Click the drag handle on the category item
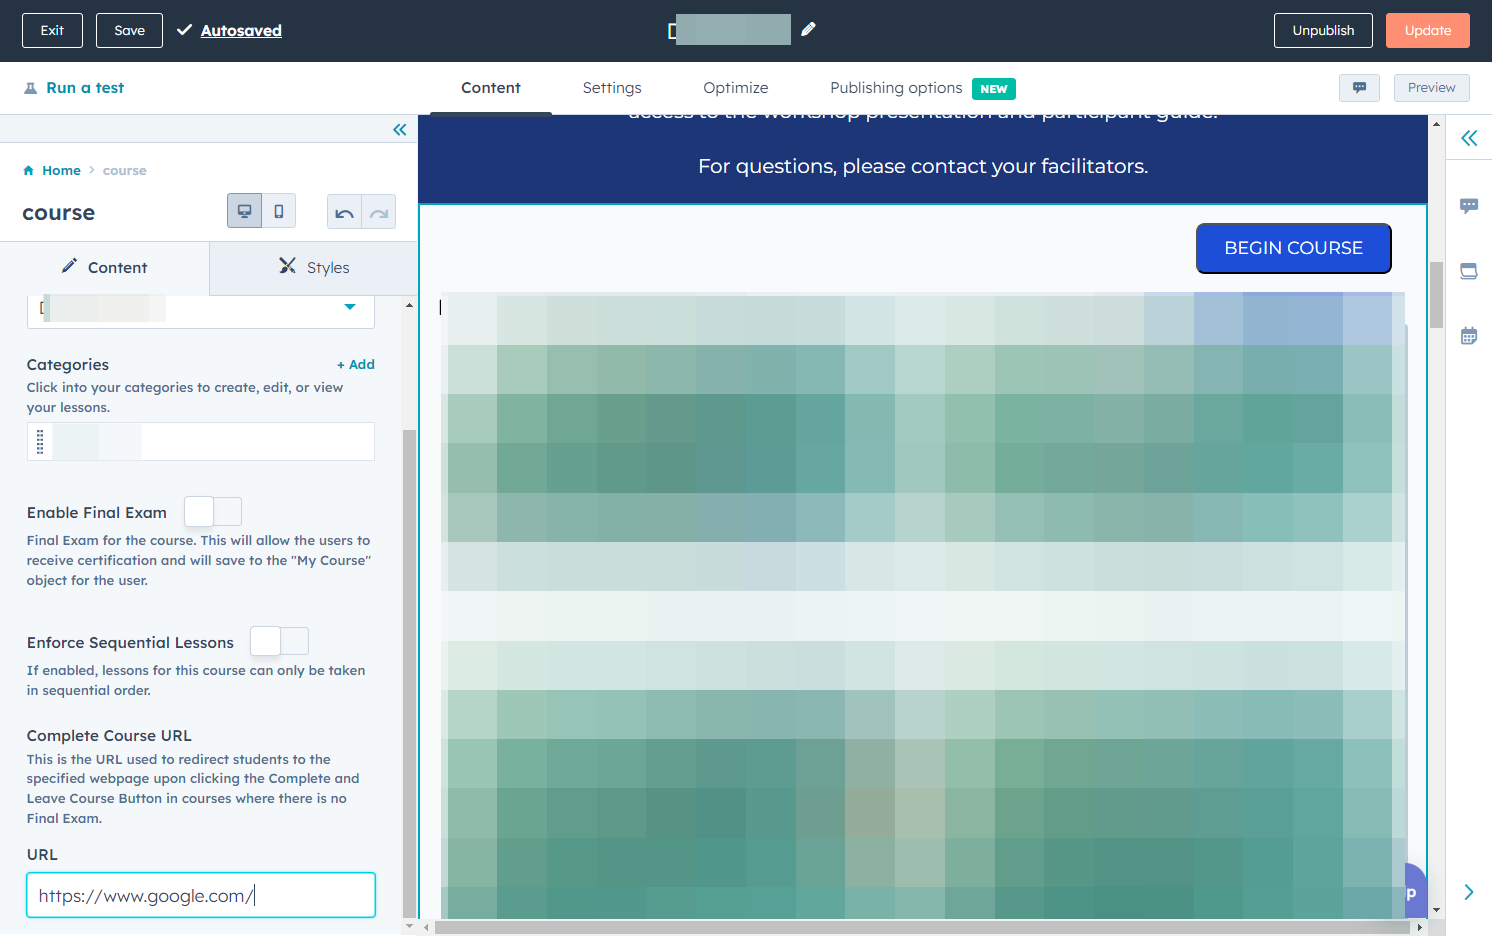Image resolution: width=1492 pixels, height=936 pixels. tap(40, 441)
